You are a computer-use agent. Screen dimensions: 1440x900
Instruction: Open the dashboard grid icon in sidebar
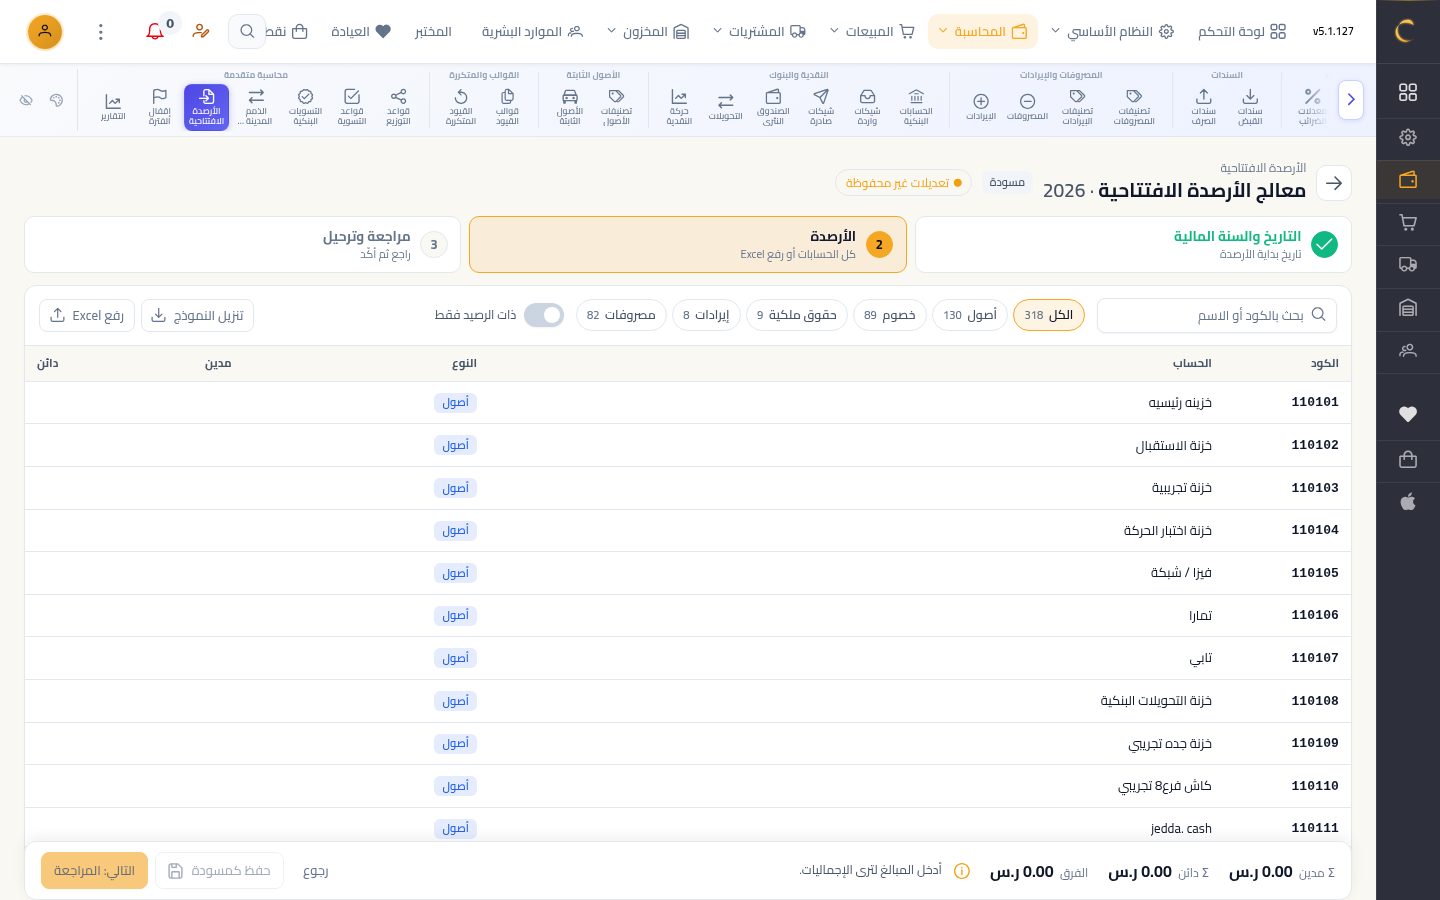coord(1408,92)
